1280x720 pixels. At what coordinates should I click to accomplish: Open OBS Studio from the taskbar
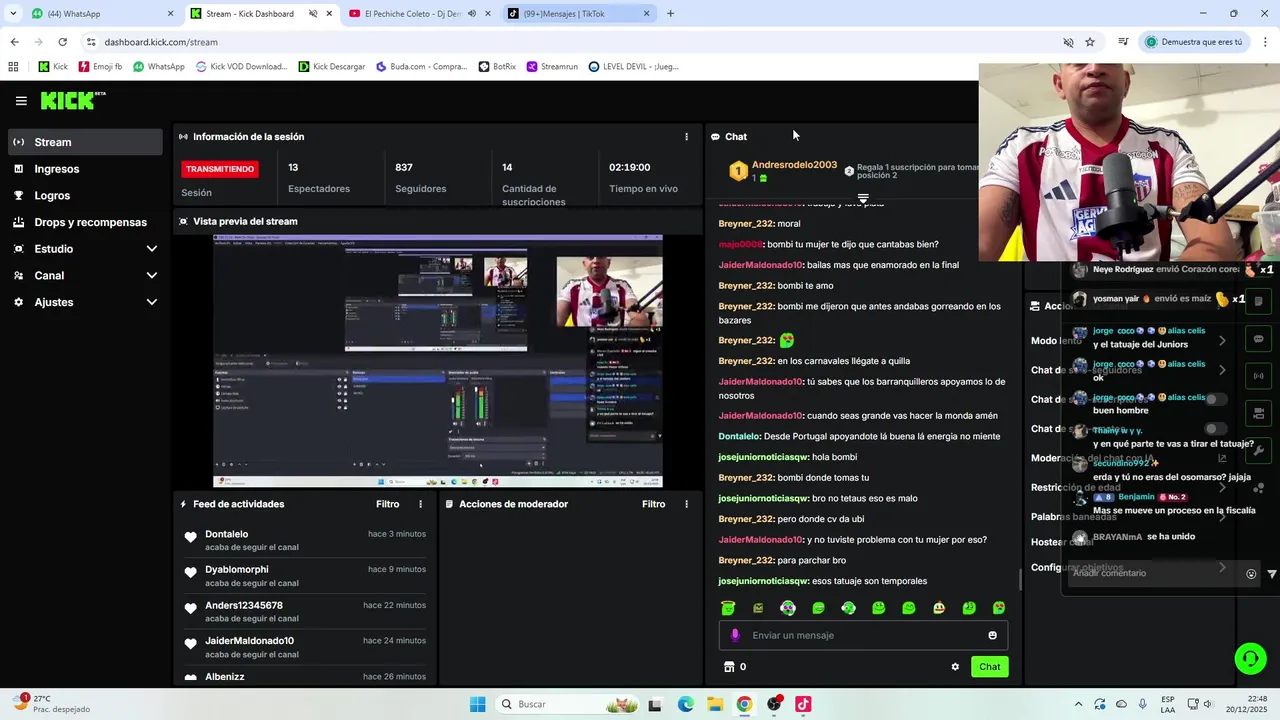774,704
